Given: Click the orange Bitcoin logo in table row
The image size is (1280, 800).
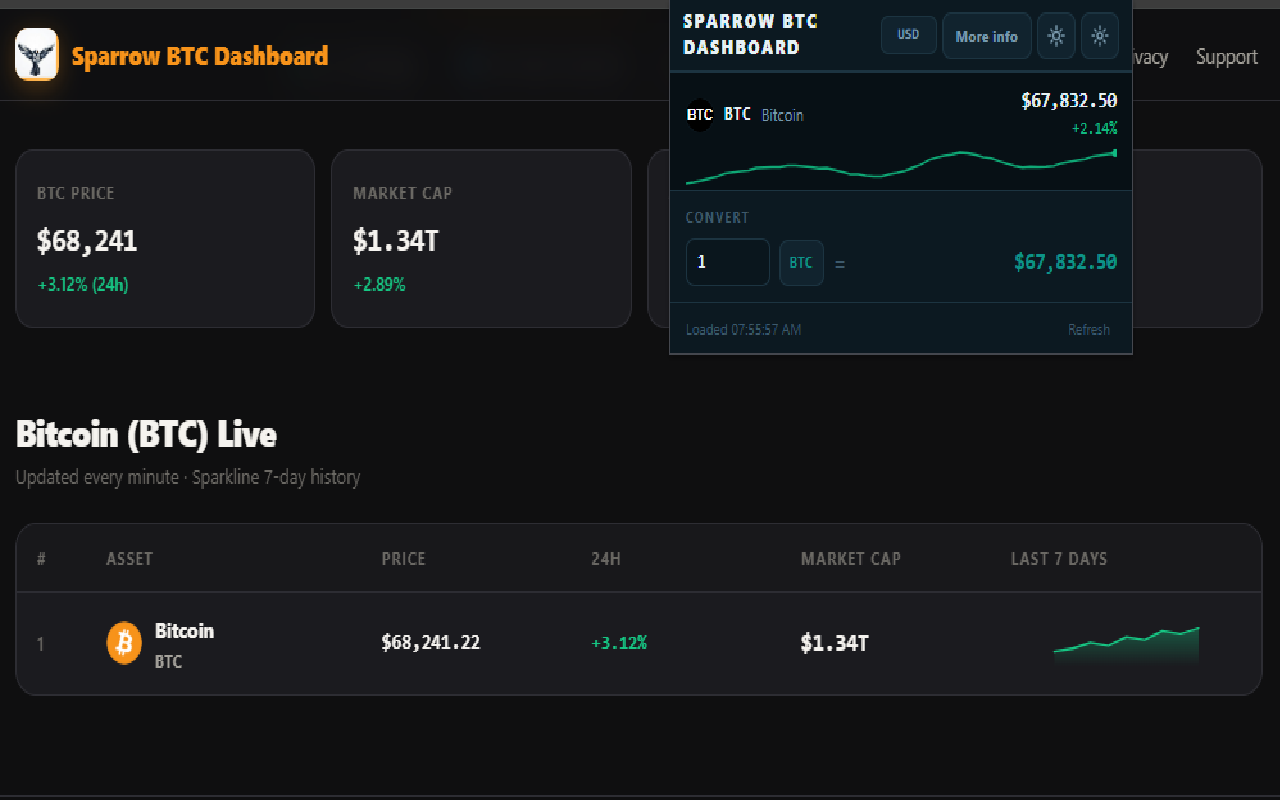Looking at the screenshot, I should pyautogui.click(x=124, y=643).
